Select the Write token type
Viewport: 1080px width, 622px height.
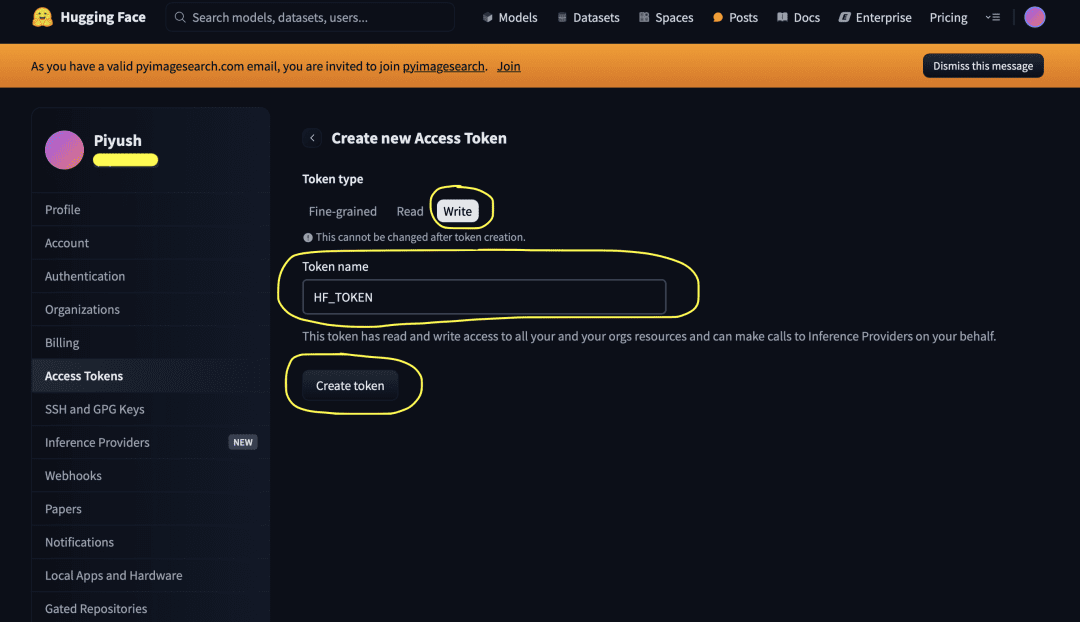pyautogui.click(x=459, y=211)
